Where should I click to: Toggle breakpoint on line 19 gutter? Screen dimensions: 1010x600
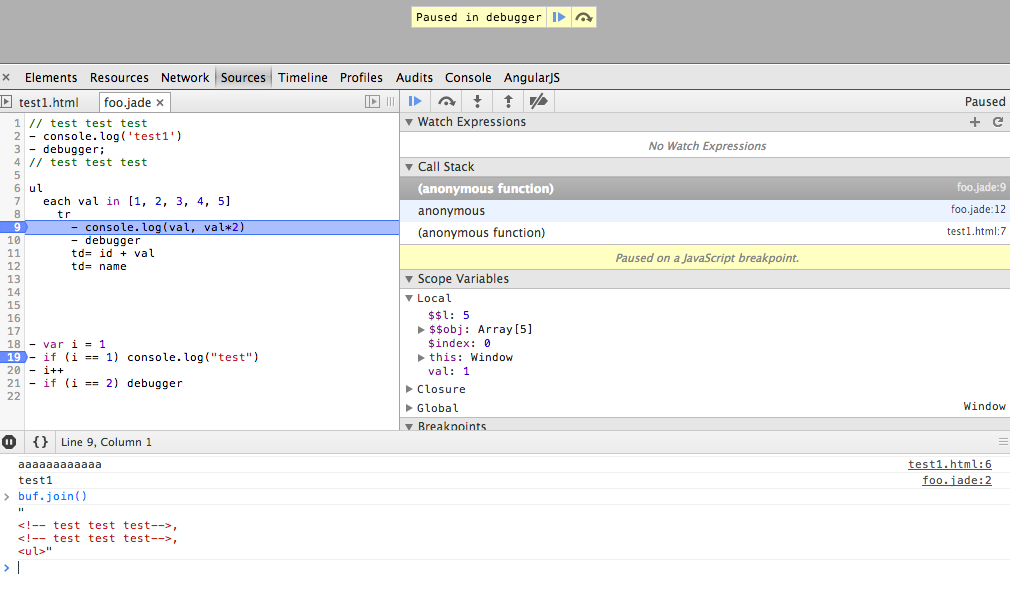(13, 357)
